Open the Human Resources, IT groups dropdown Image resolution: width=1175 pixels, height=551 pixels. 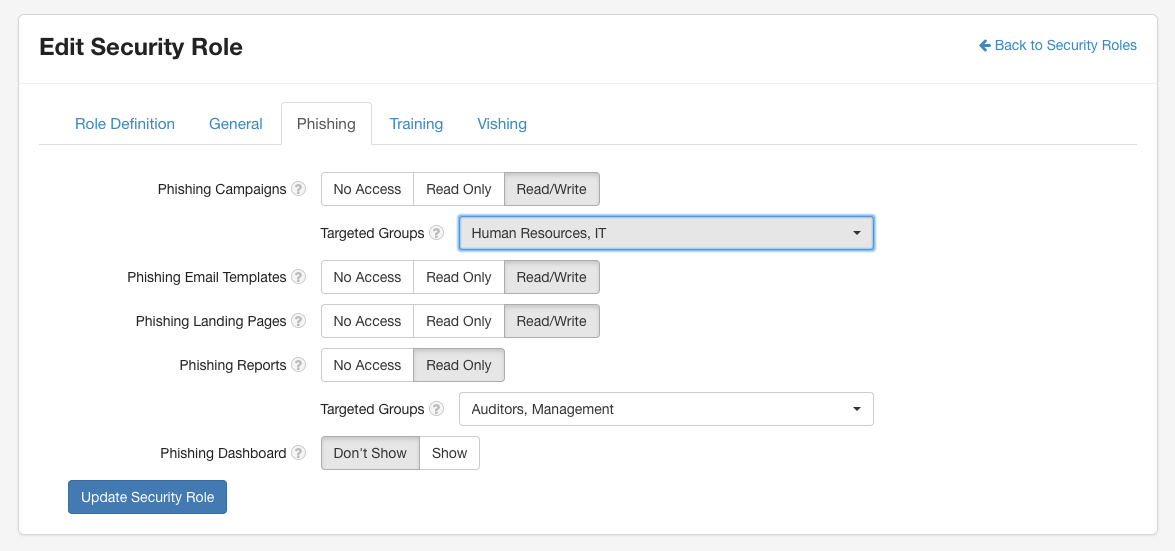(x=666, y=233)
